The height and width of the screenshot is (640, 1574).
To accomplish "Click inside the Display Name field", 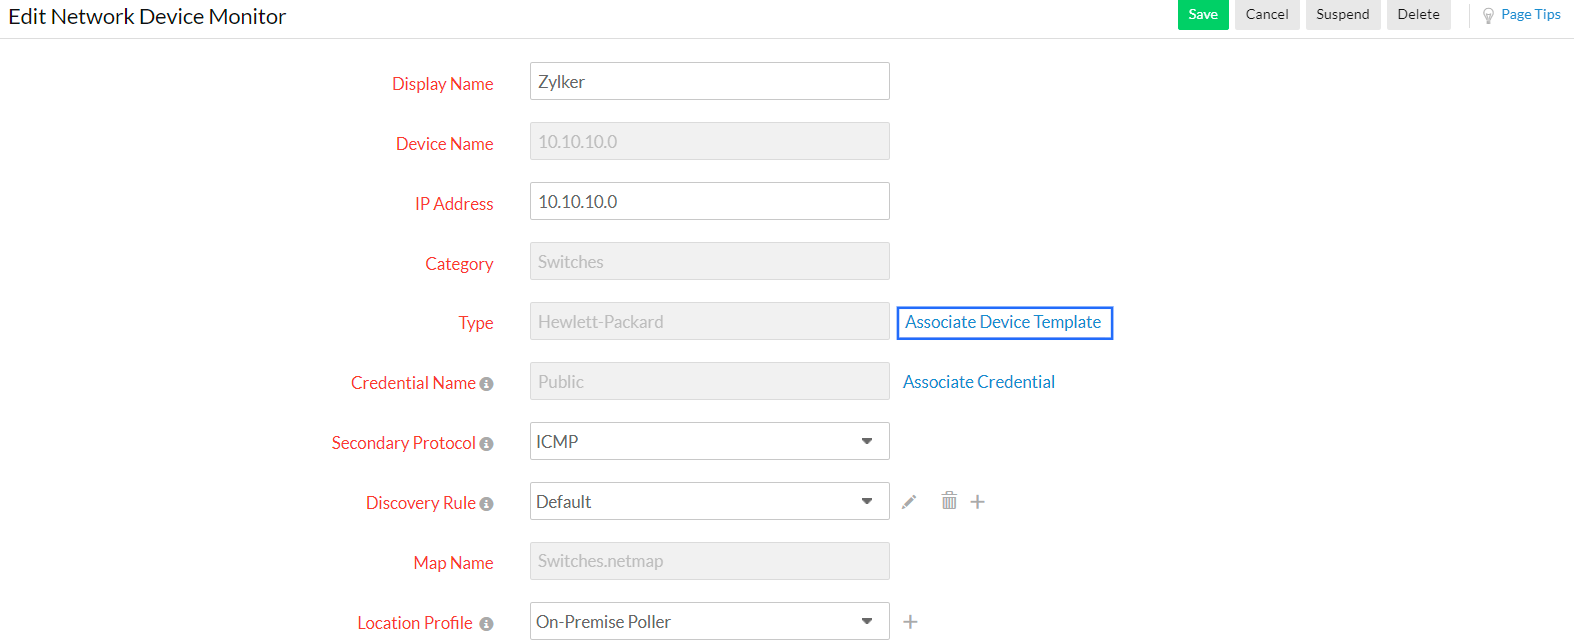I will (x=709, y=81).
